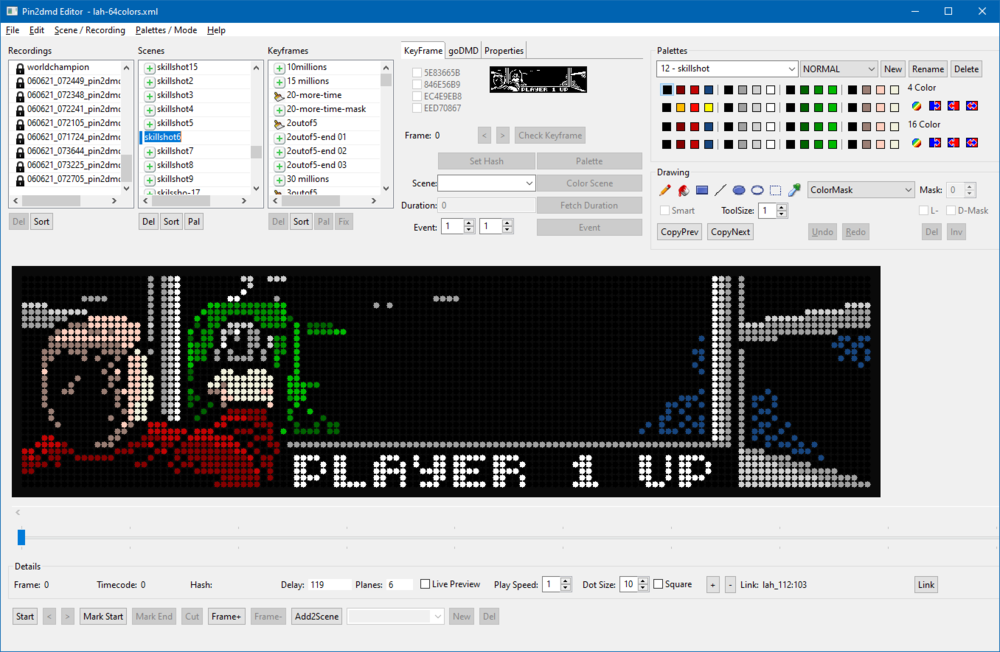Click the plus icon beside 10millions keyframe
Image resolution: width=1000 pixels, height=652 pixels.
tap(279, 68)
